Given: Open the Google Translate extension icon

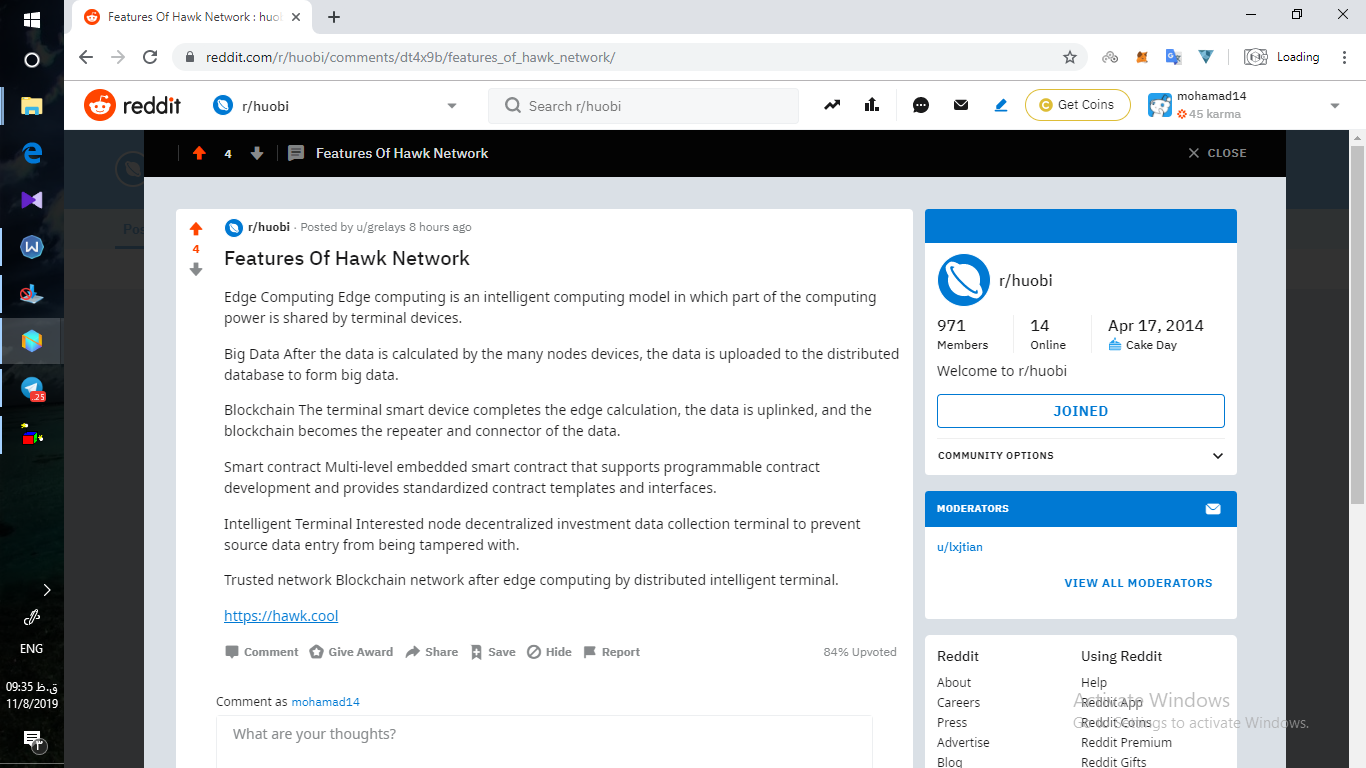Looking at the screenshot, I should click(1174, 57).
